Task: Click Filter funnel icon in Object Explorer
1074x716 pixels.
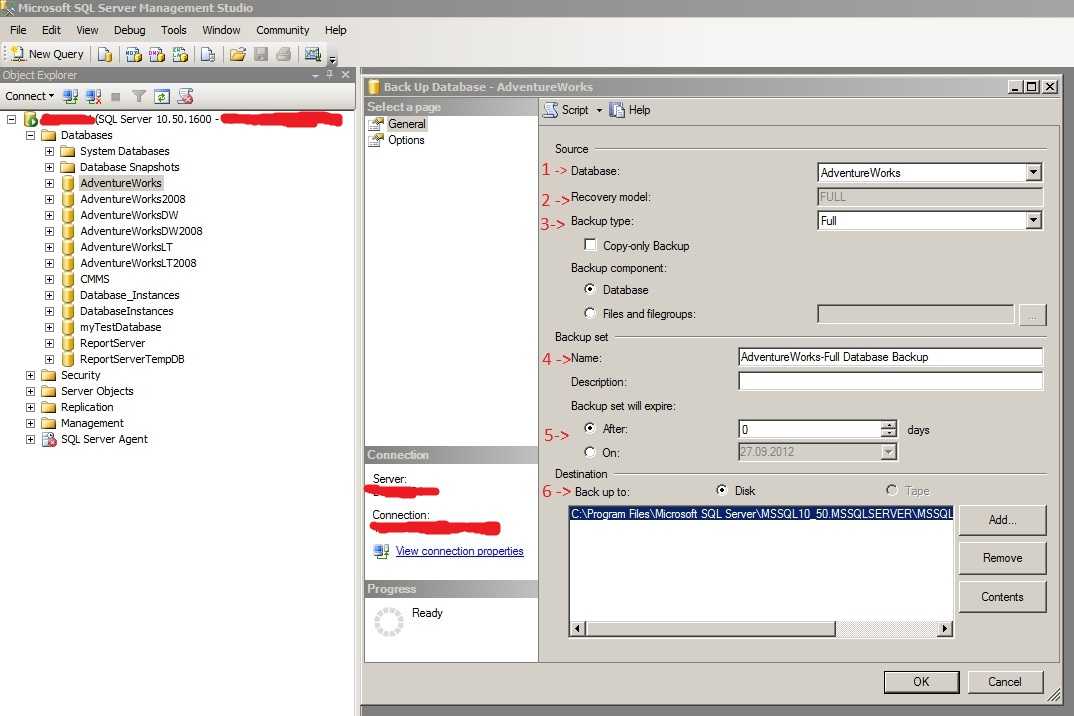Action: click(x=139, y=97)
